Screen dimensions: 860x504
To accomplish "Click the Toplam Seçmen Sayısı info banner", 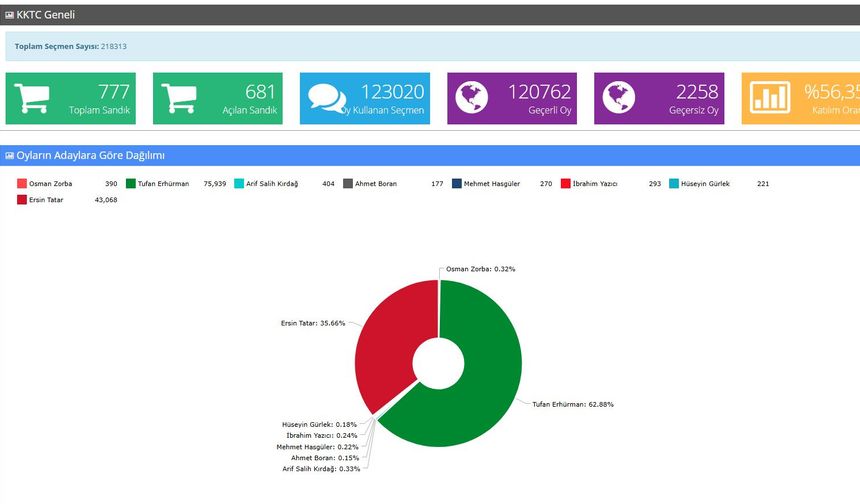I will [x=430, y=46].
